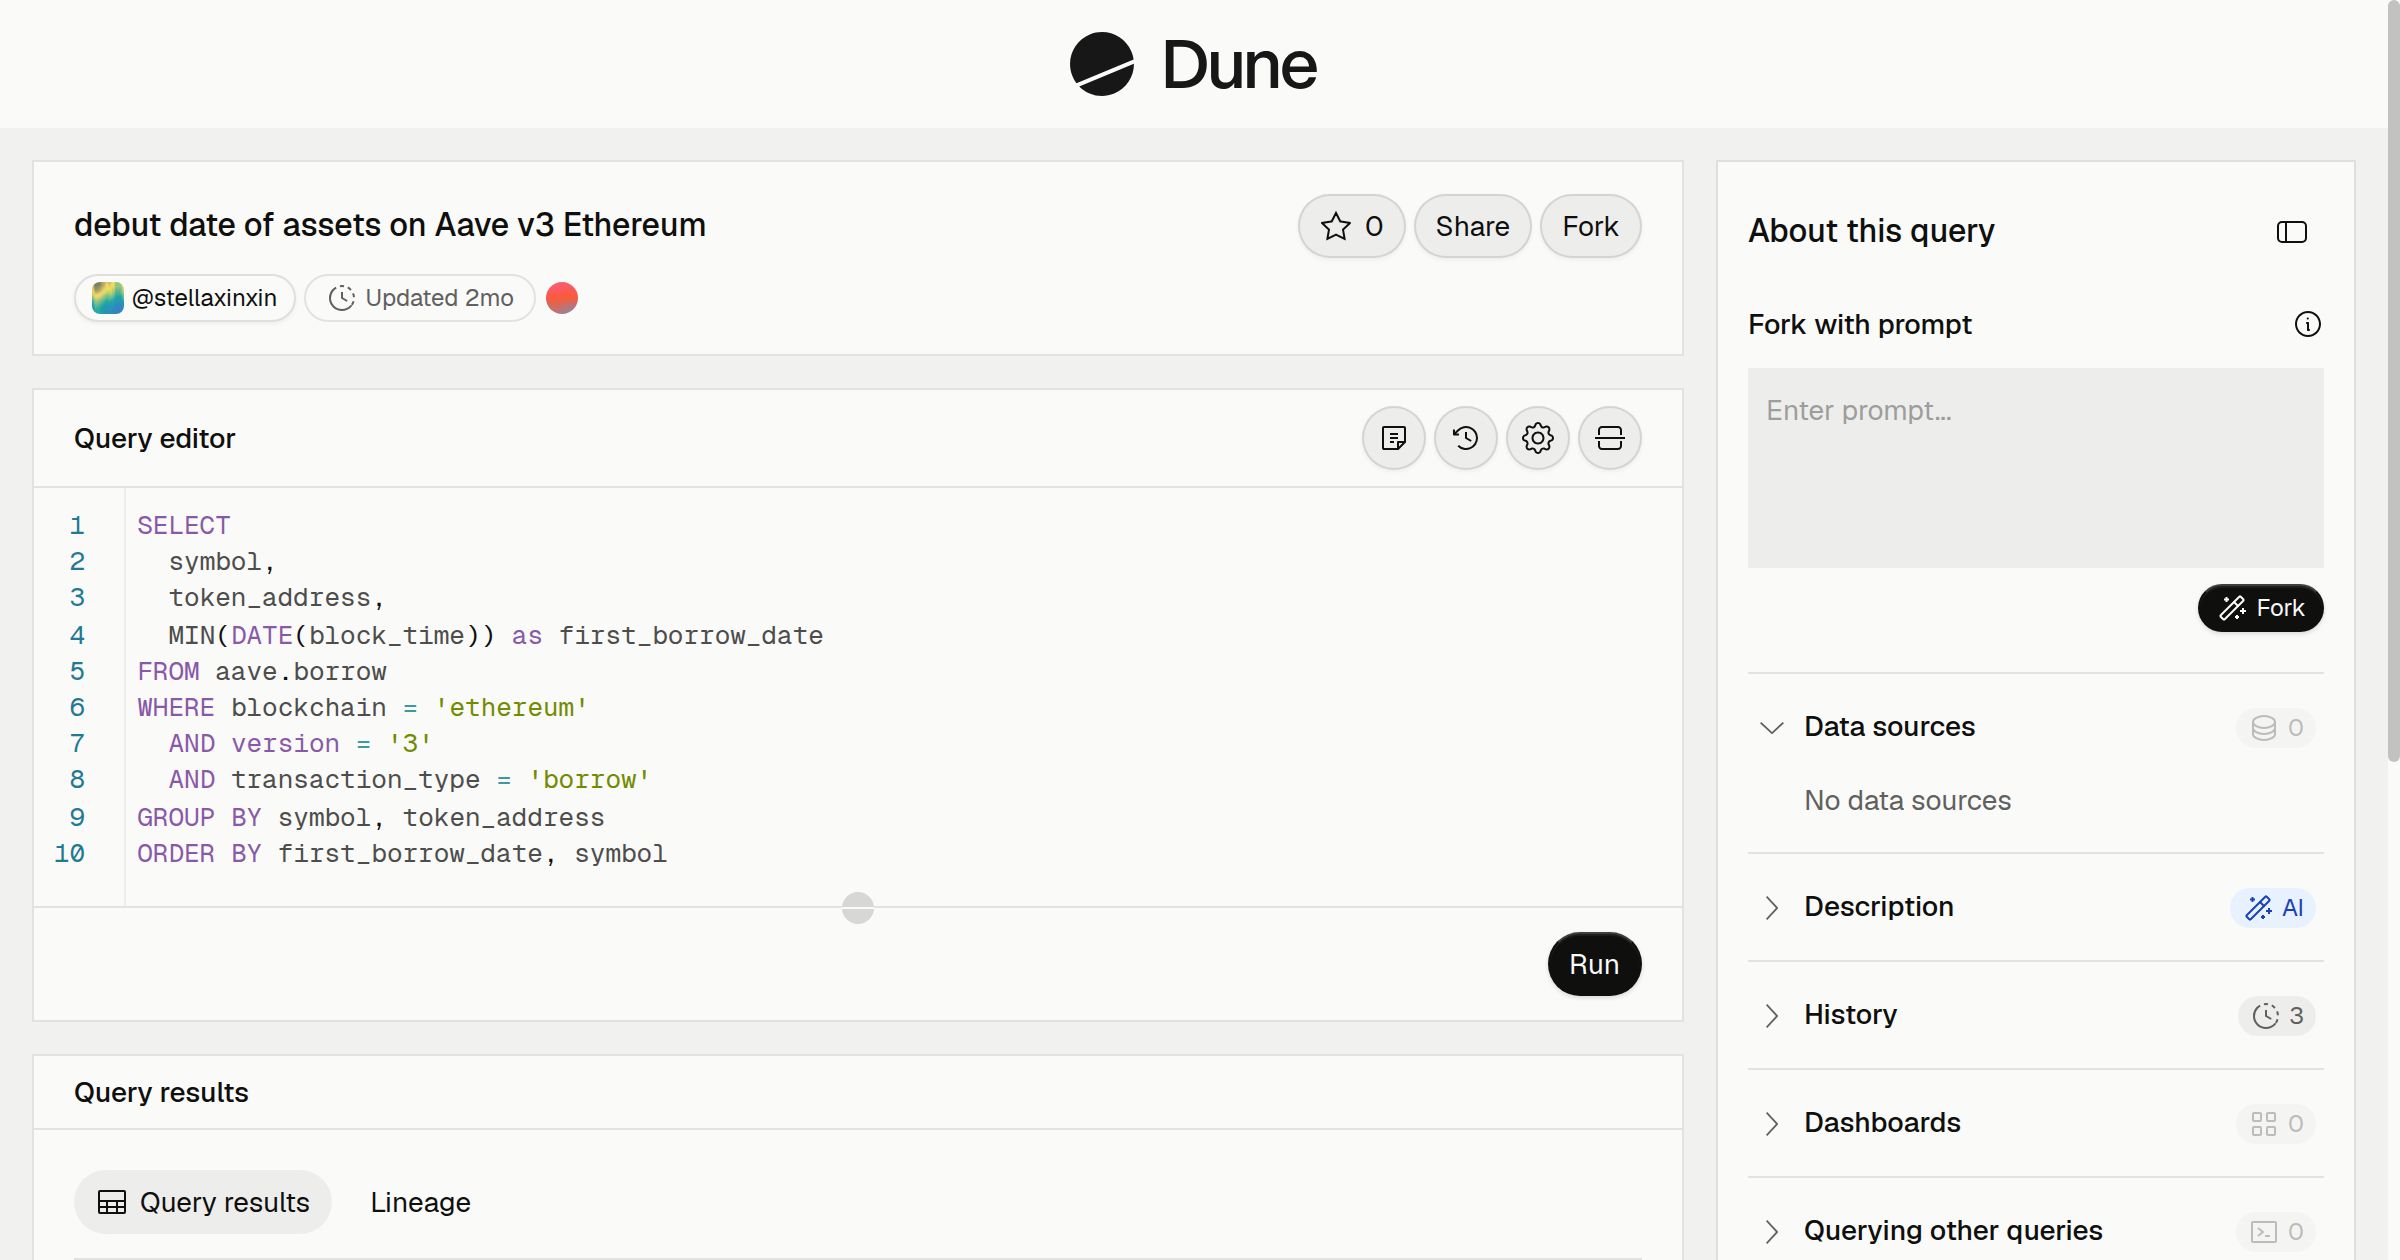Click 'ethereum' string in line 6
Screen dimensions: 2400x1260
point(511,707)
